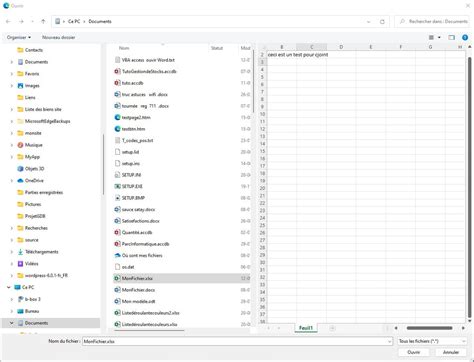Viewport: 474px width, 362px height.
Task: Select Liens folder in sidebar
Action: [30, 97]
